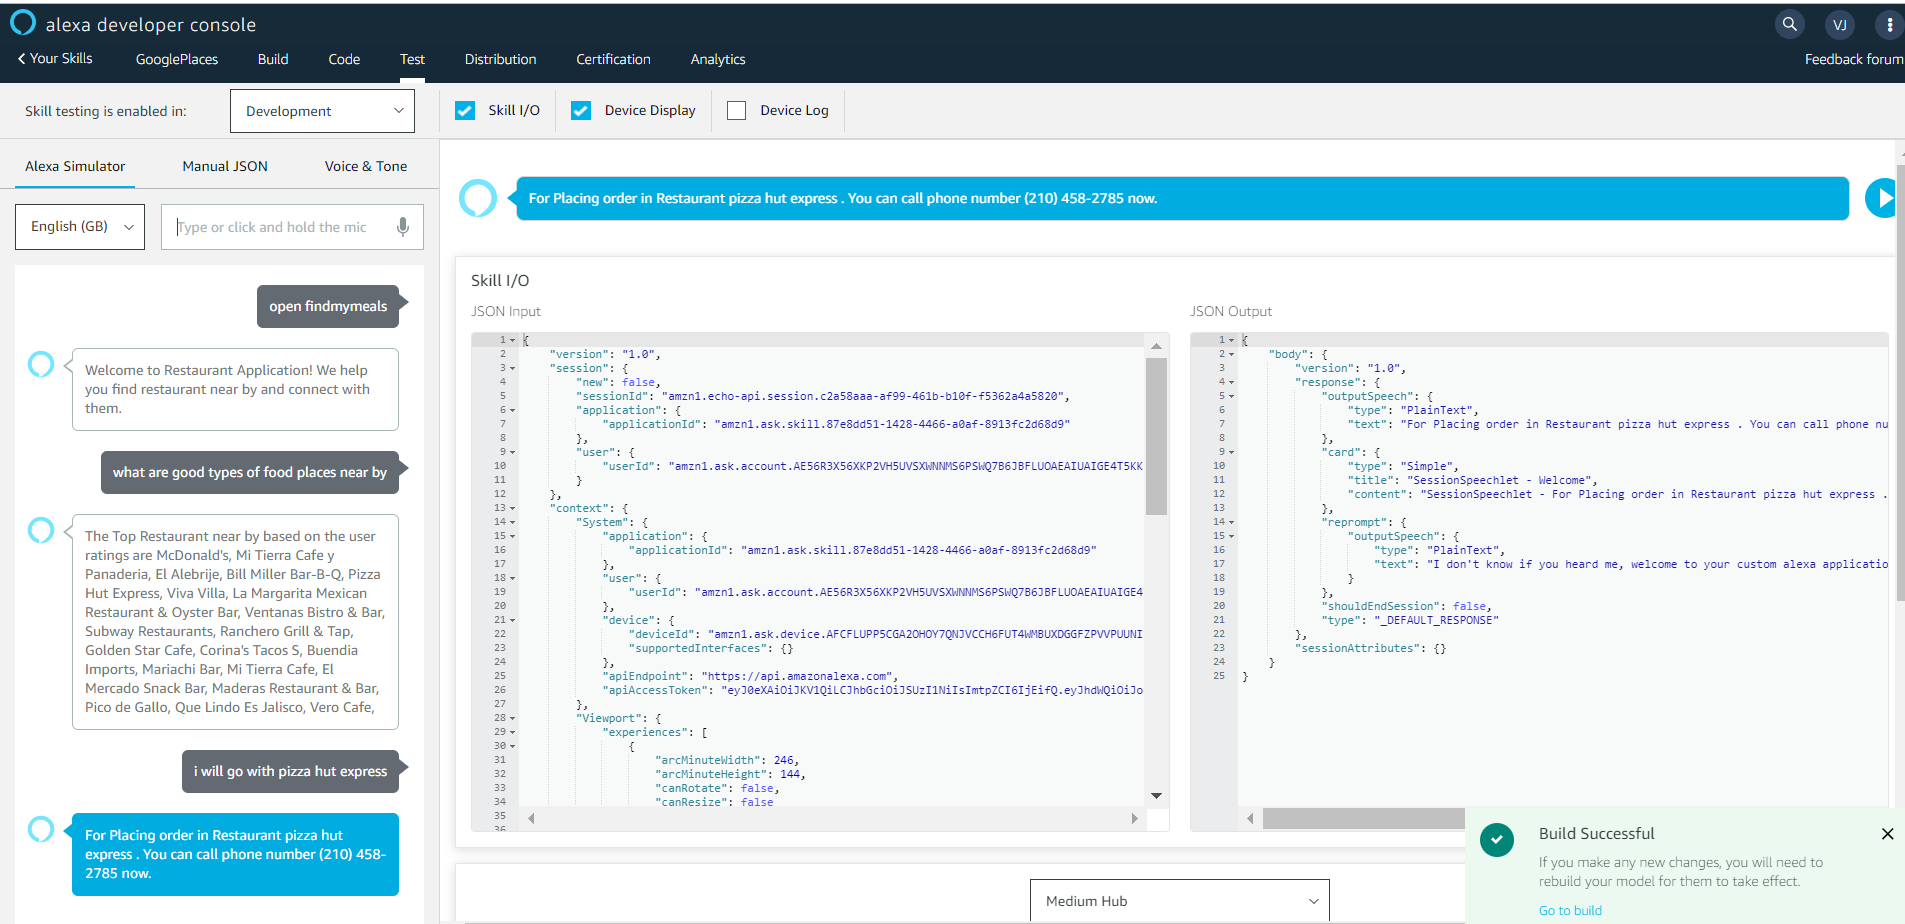Collapse the "card" block at JSON Output line 9
This screenshot has width=1905, height=924.
[1231, 452]
